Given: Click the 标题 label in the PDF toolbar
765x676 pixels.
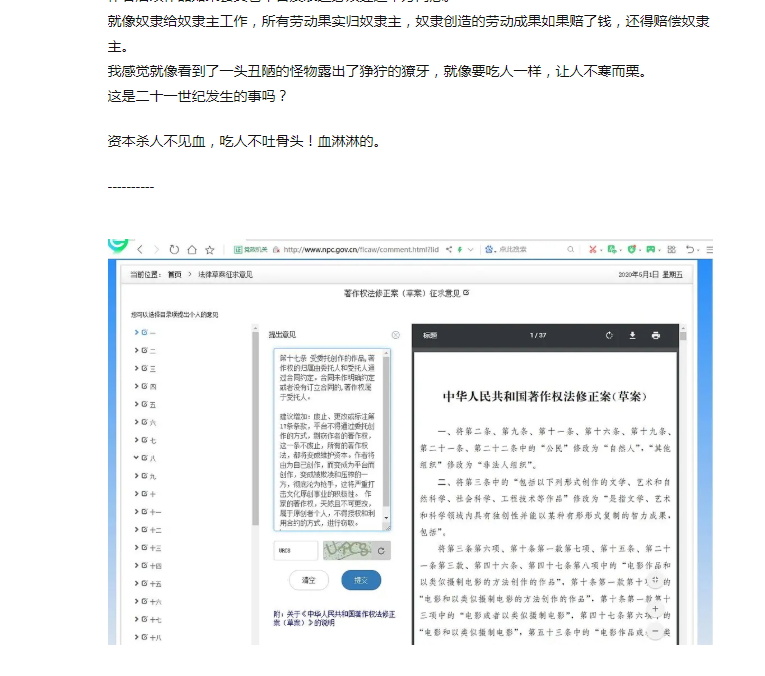Looking at the screenshot, I should click(x=430, y=335).
